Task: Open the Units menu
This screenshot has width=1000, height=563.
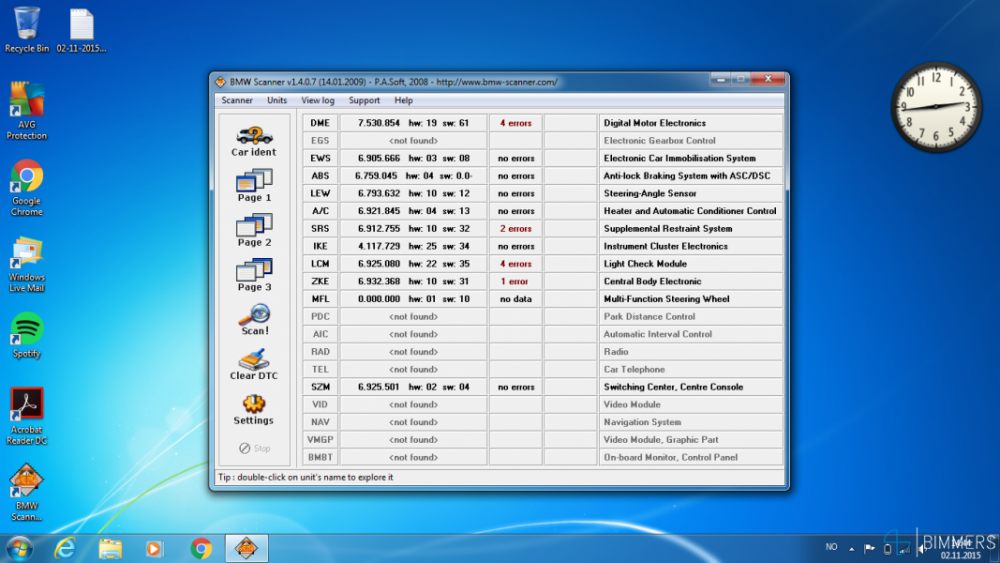Action: point(277,100)
